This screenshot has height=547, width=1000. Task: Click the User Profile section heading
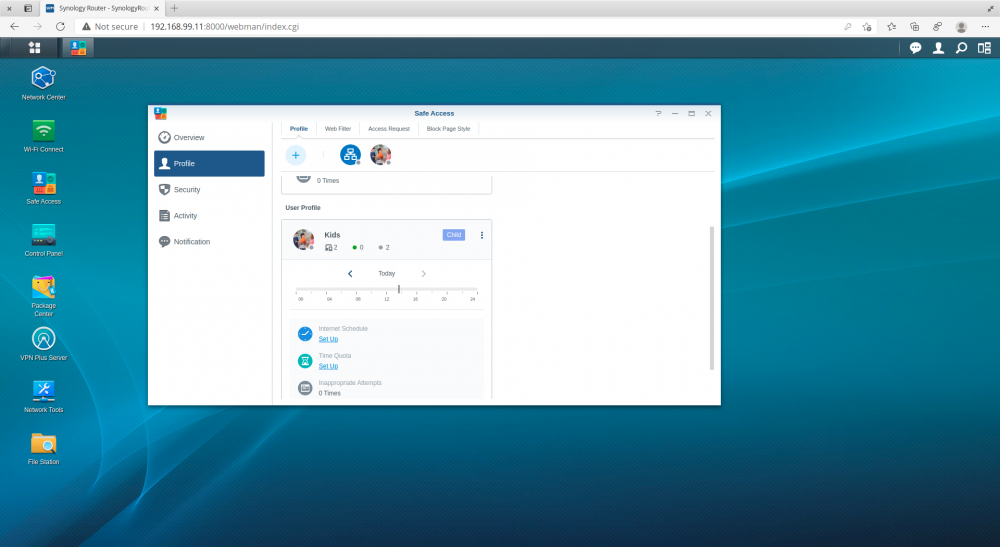click(303, 208)
